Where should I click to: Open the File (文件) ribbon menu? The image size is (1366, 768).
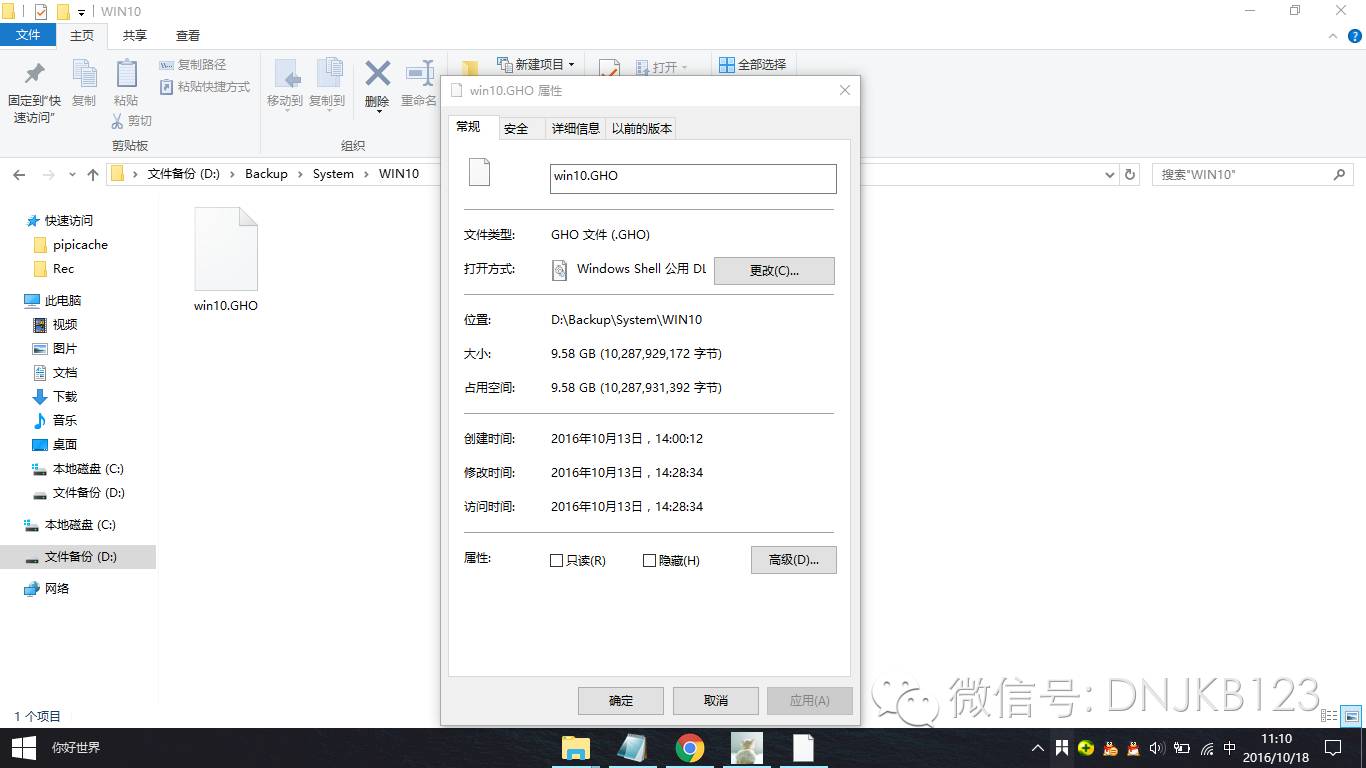point(28,35)
